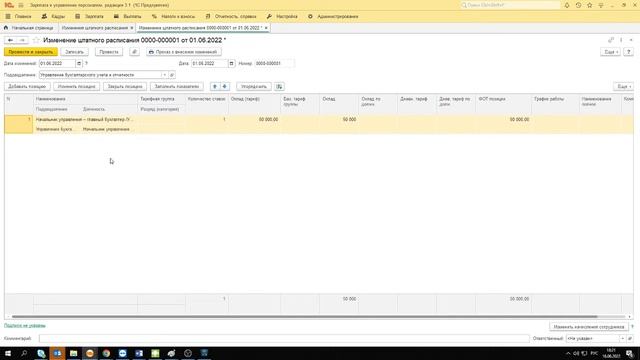The height and width of the screenshot is (360, 640).
Task: Click the Изменить позицию button
Action: click(x=76, y=87)
